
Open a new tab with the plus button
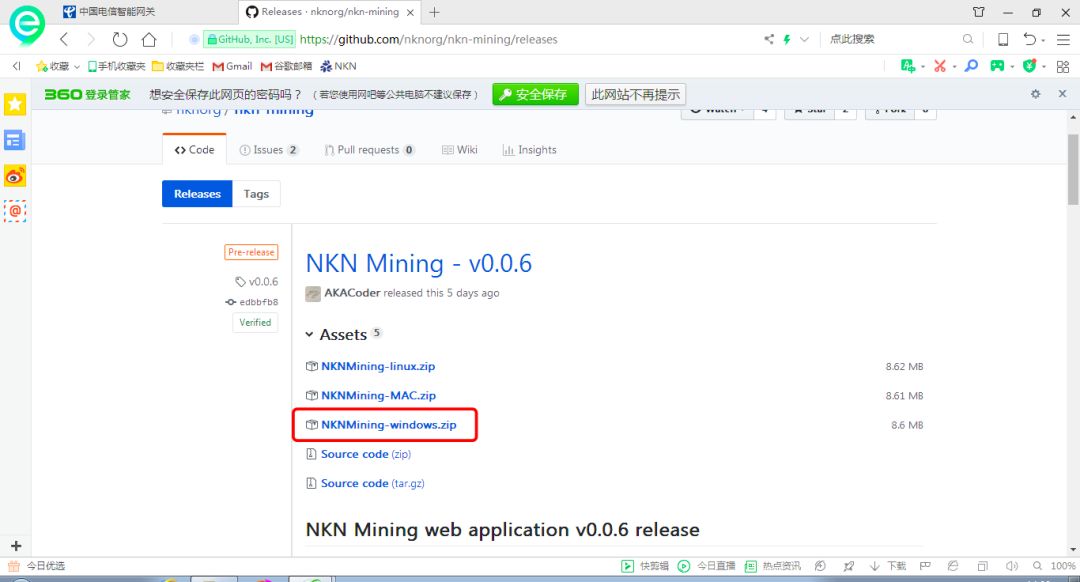[x=434, y=12]
